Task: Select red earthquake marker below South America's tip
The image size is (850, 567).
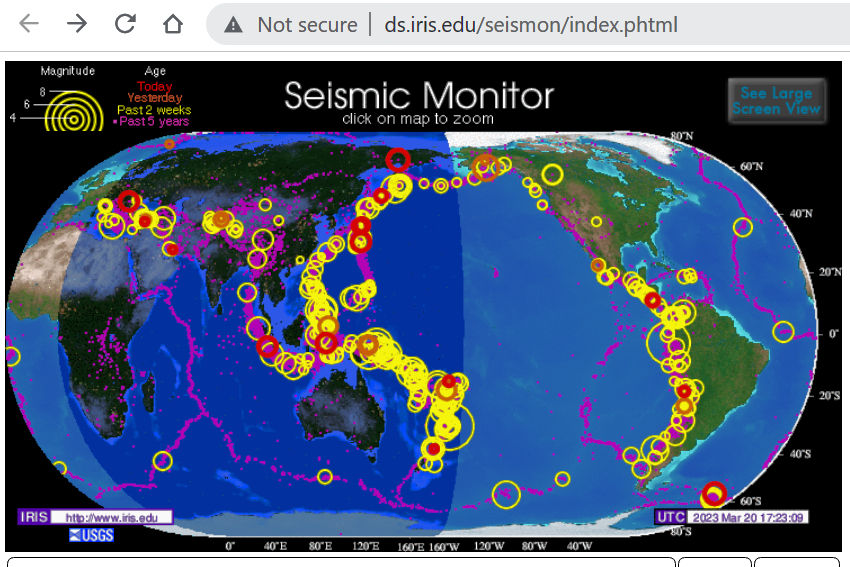Action: pyautogui.click(x=713, y=493)
